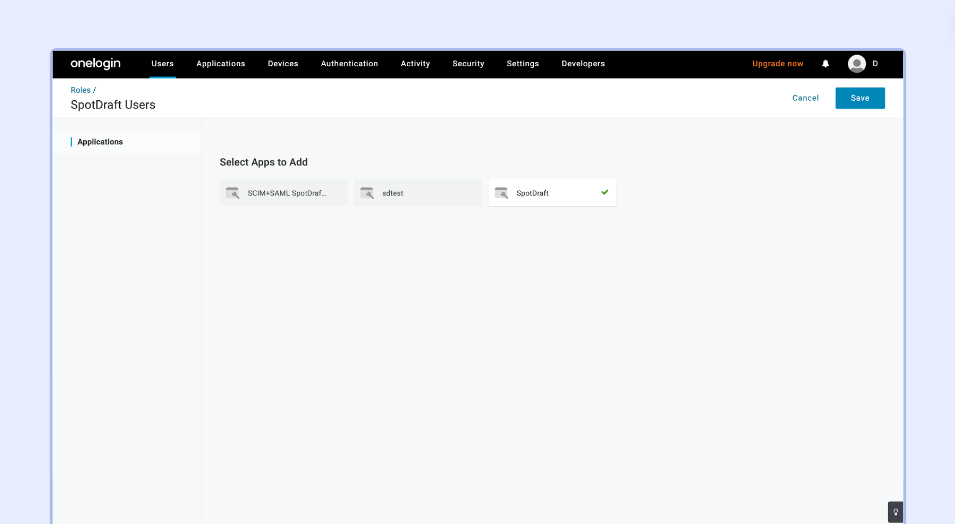Viewport: 955px width, 524px height.
Task: Click the help lightbulb icon at bottom right
Action: (x=895, y=512)
